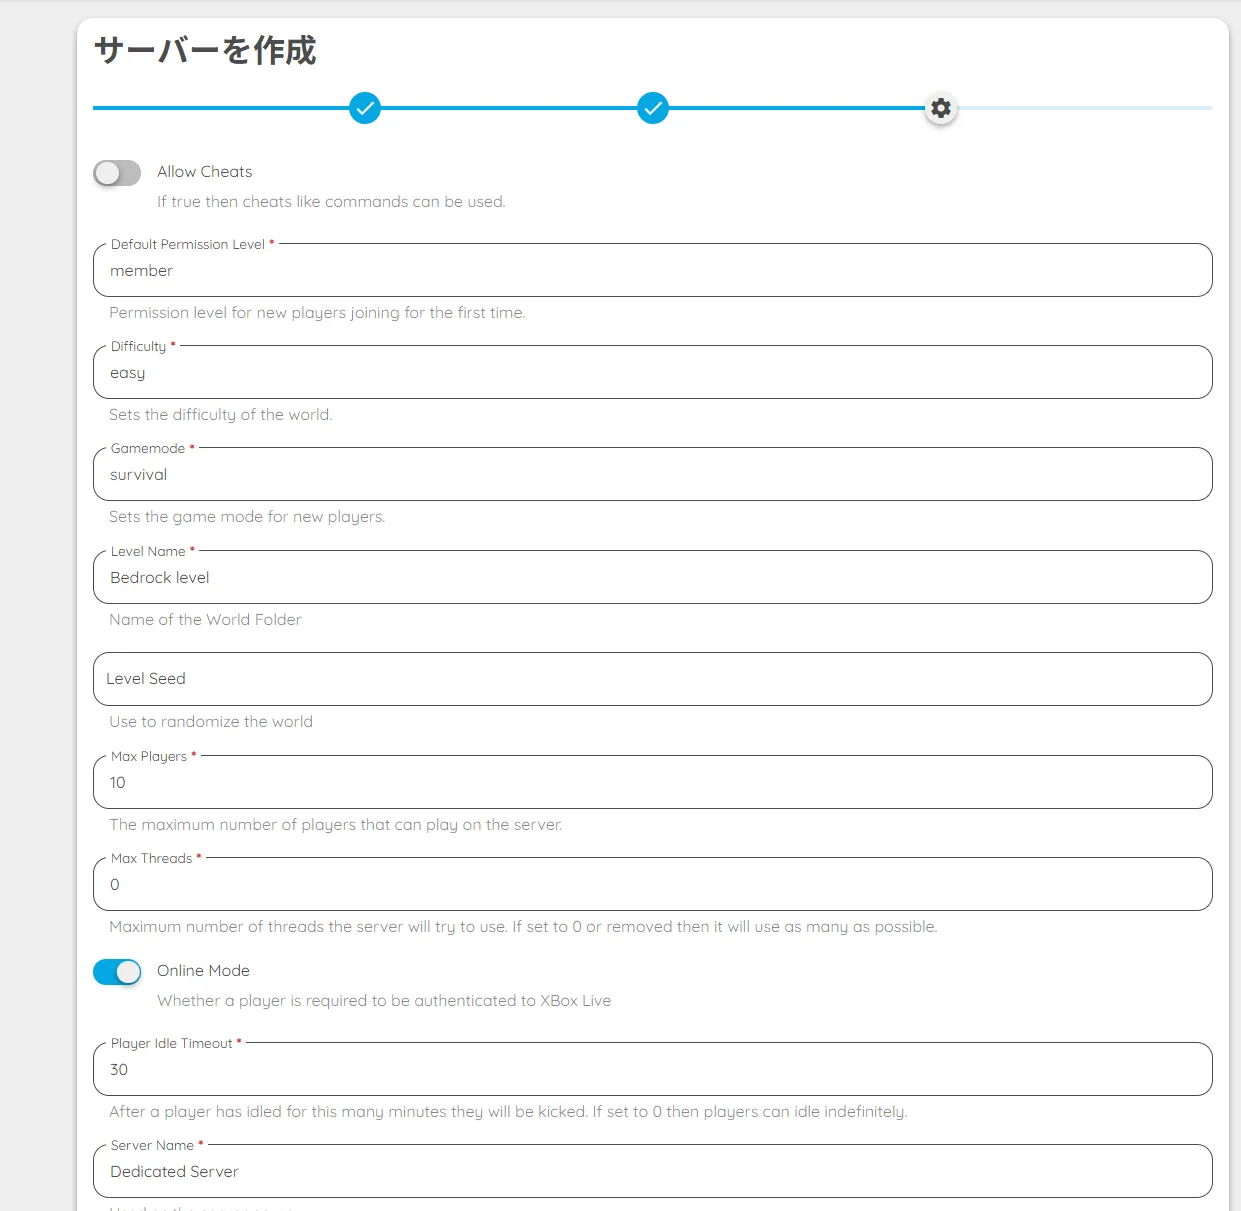This screenshot has height=1211, width=1241.
Task: Open the Gamemode dropdown showing survival
Action: tap(652, 475)
